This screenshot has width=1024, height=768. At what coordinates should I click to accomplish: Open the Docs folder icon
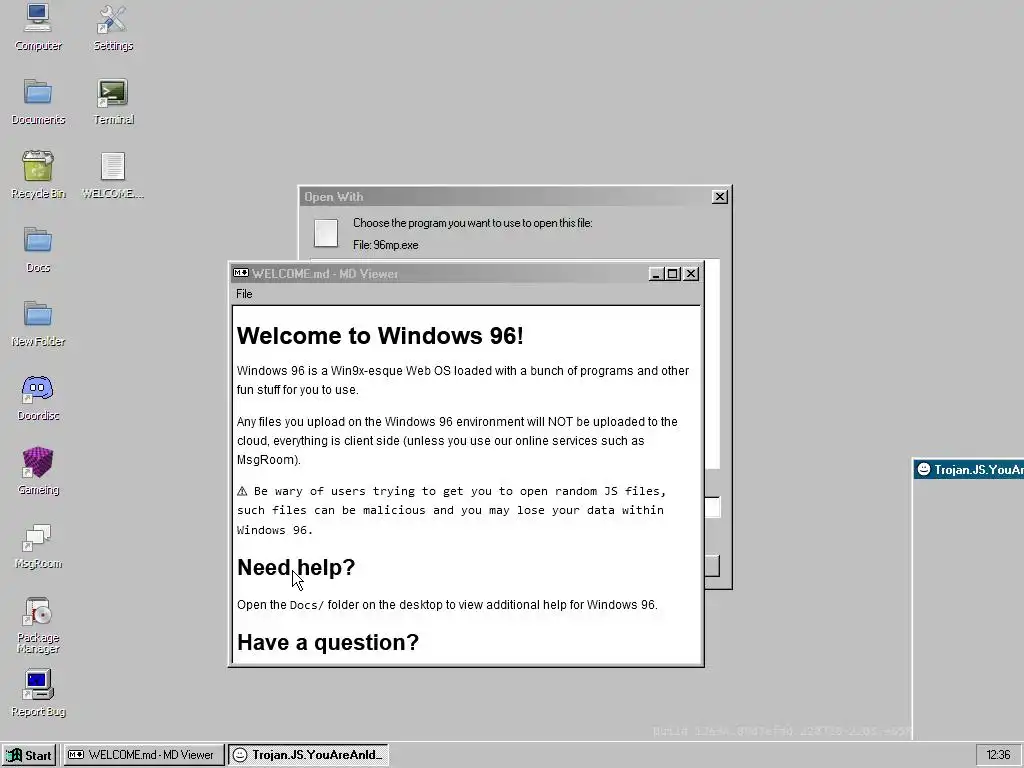[x=38, y=249]
